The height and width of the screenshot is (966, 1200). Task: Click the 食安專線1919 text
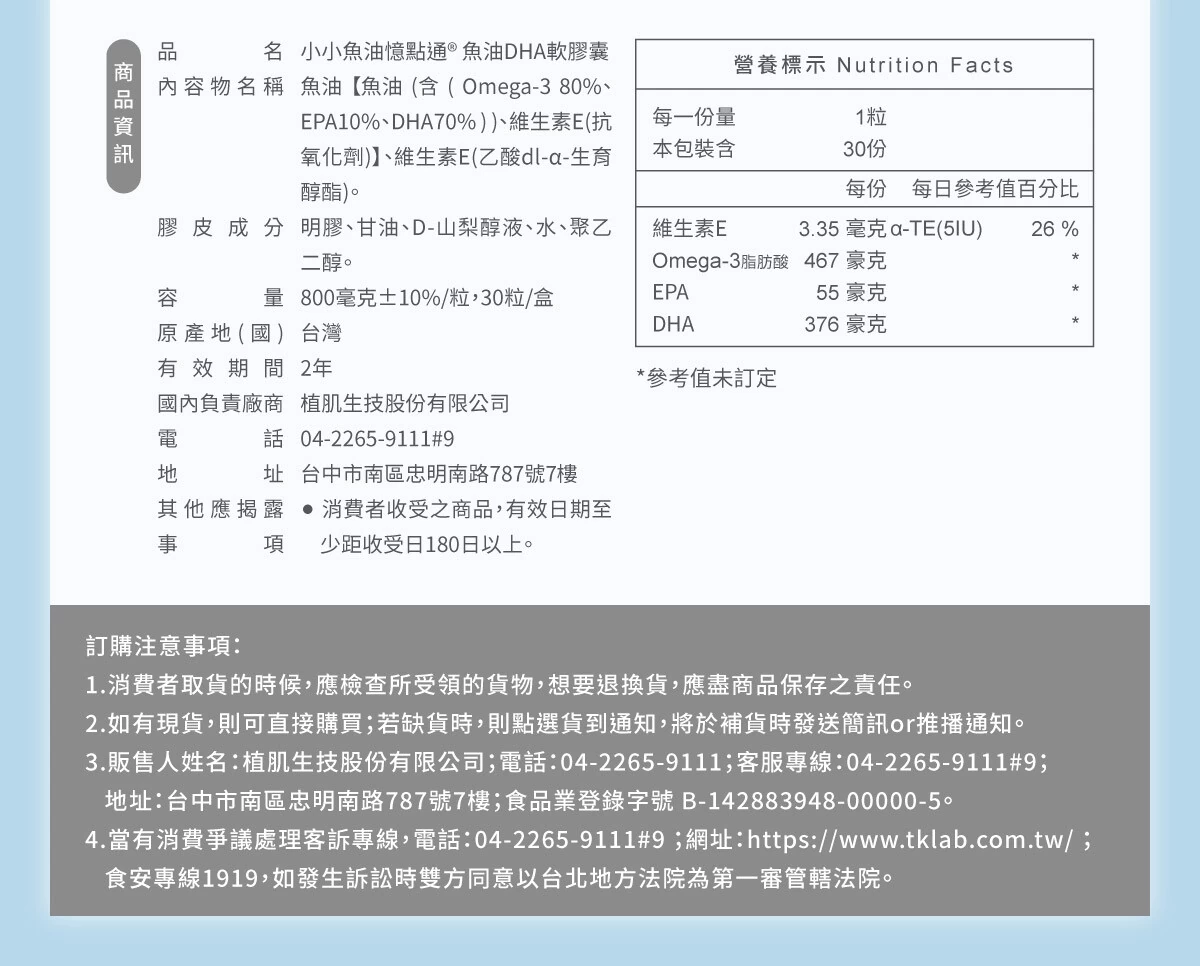pyautogui.click(x=183, y=878)
